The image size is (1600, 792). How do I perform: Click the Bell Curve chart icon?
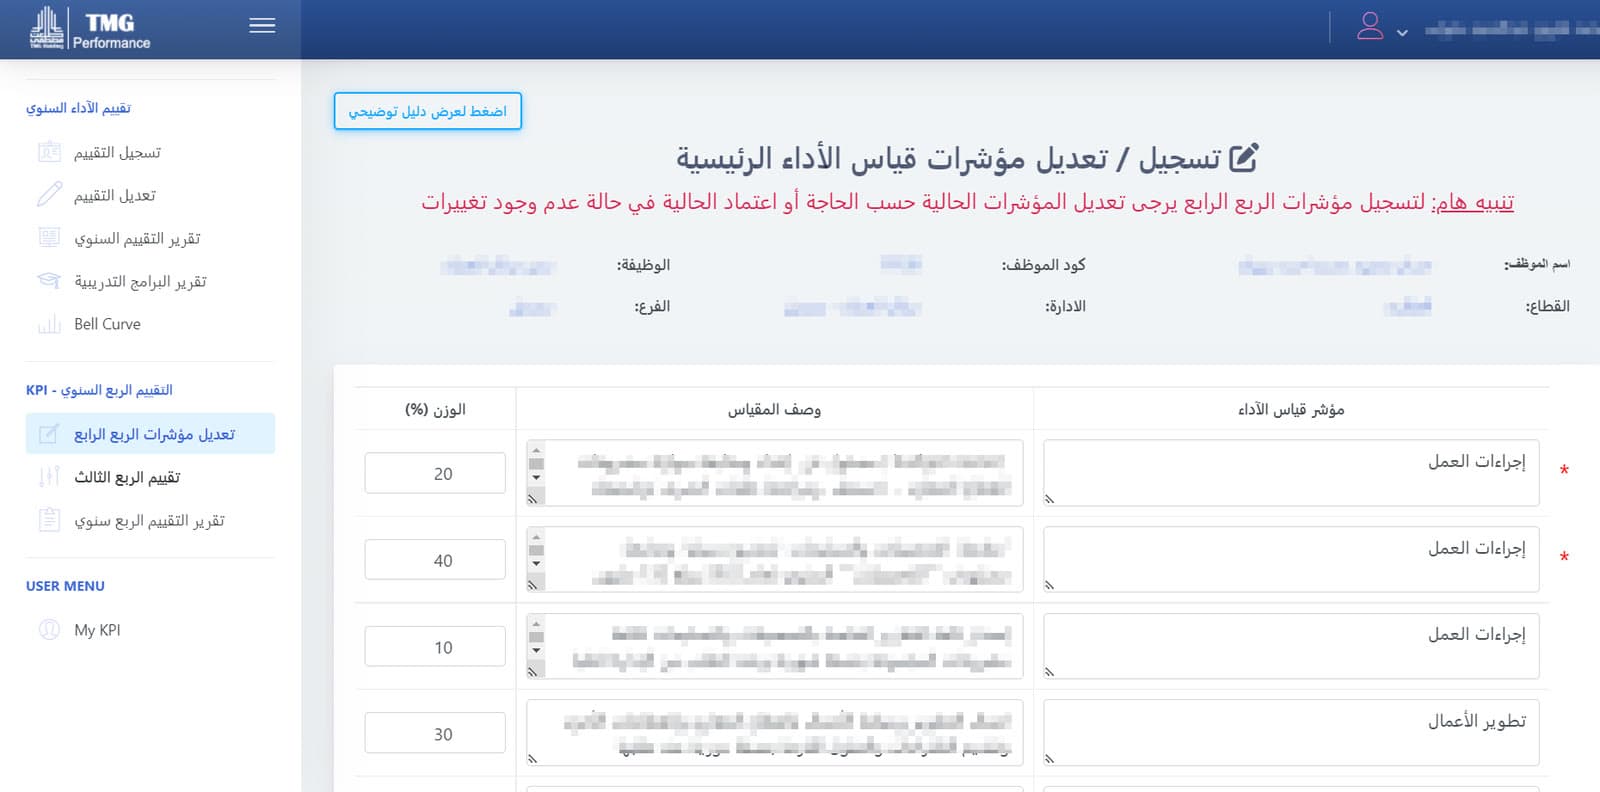49,324
